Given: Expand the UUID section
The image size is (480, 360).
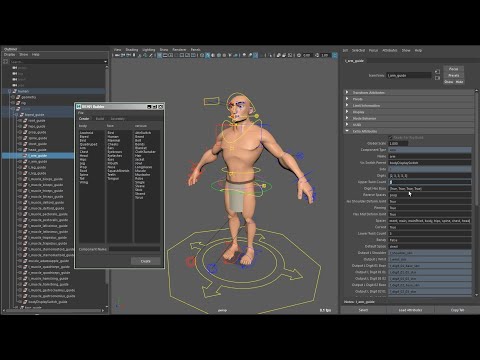Looking at the screenshot, I should [347, 125].
